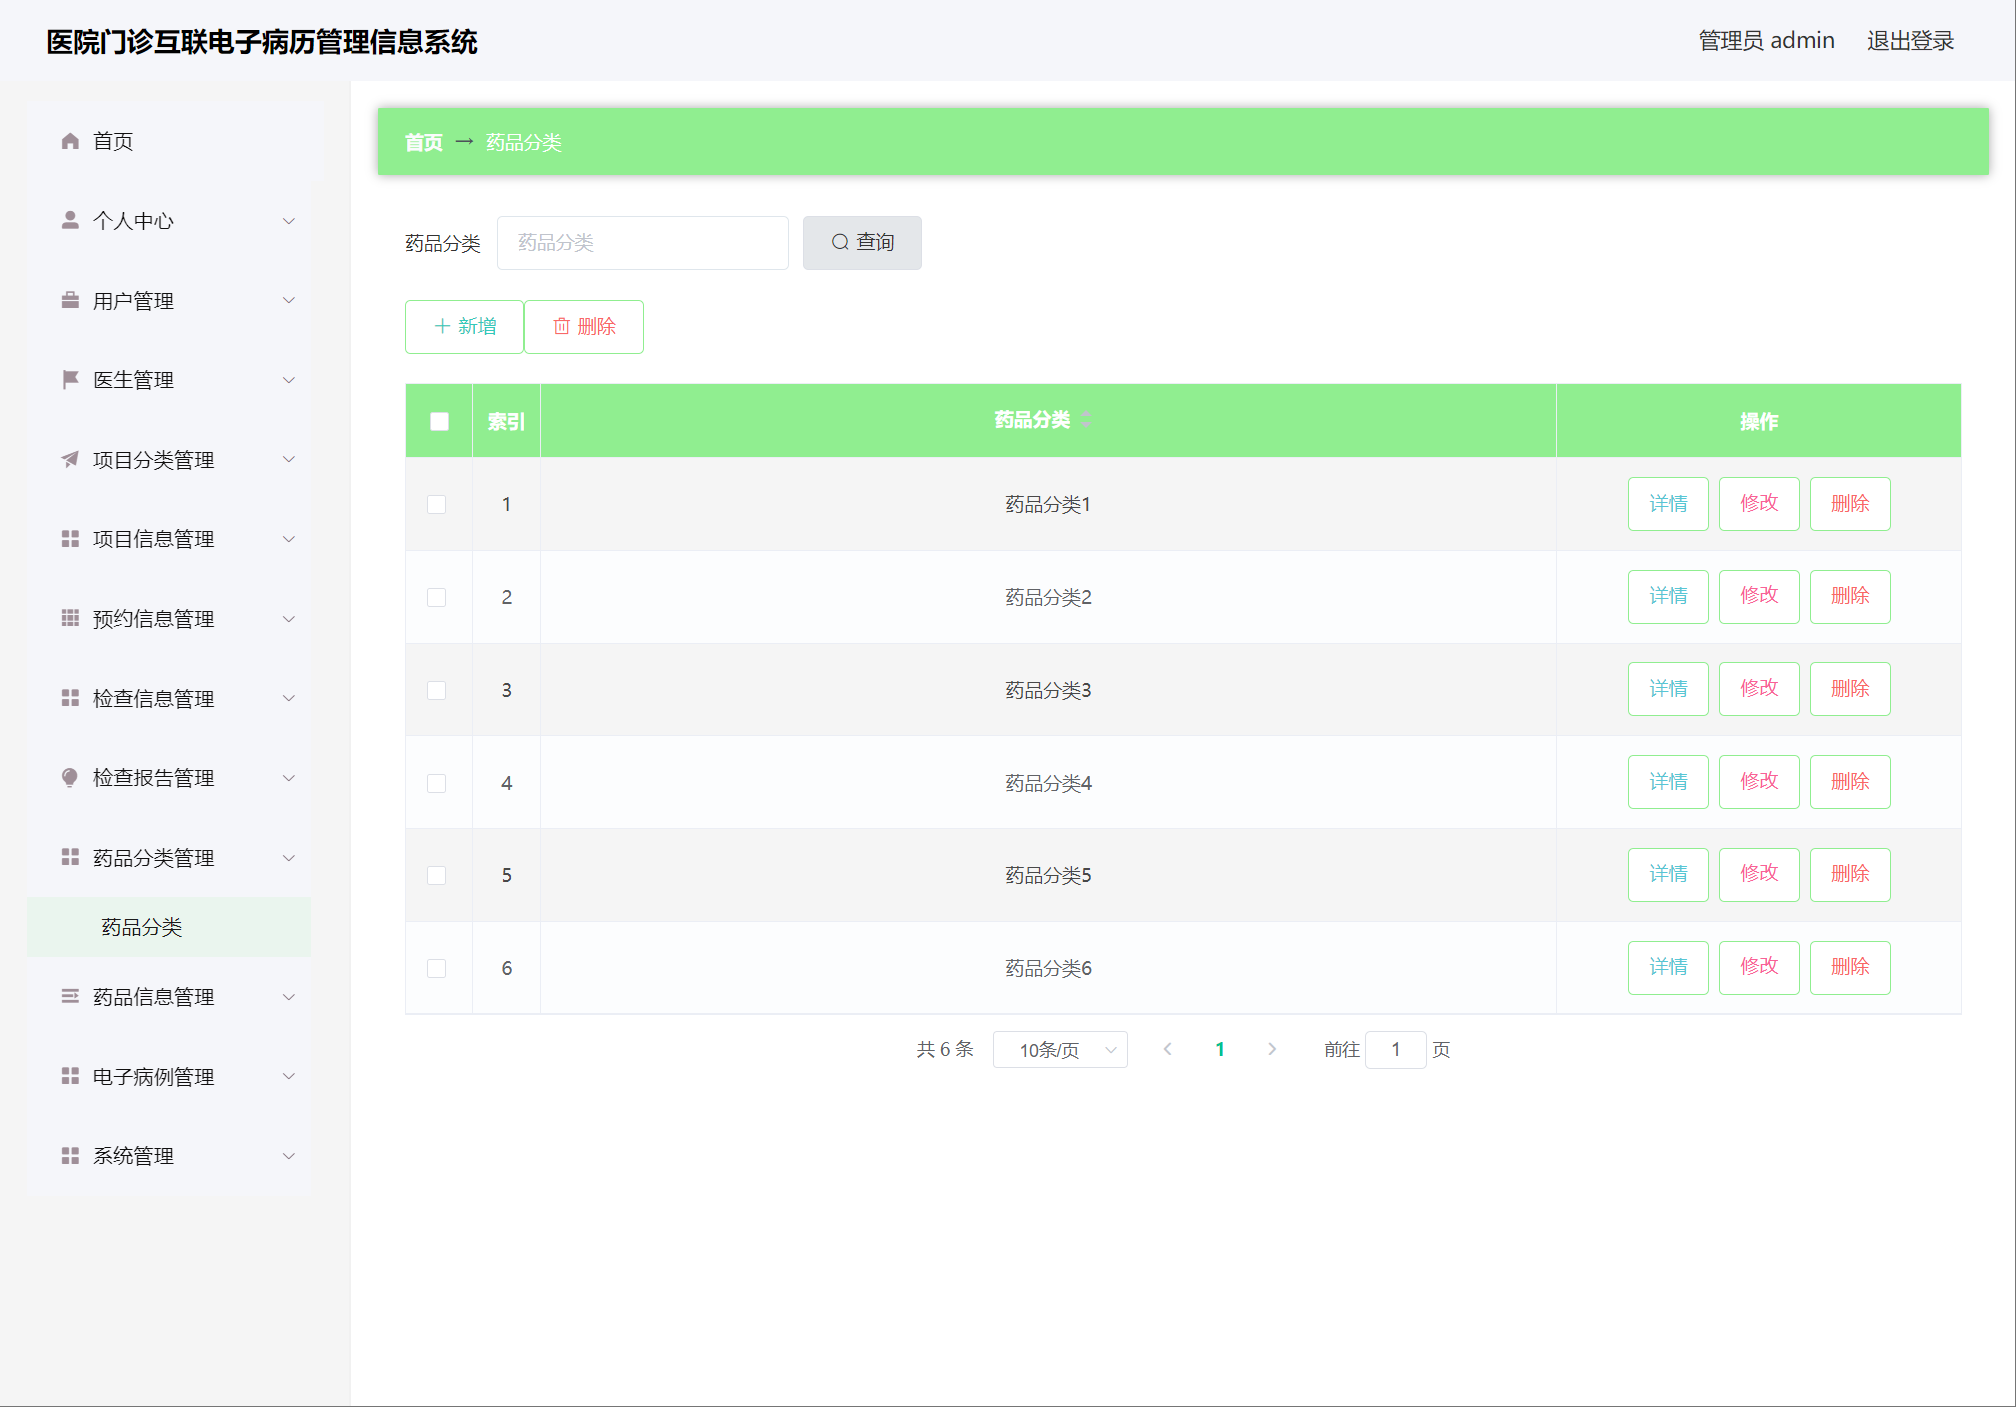2016x1407 pixels.
Task: Click the paper plane icon beside 项目分类管理
Action: [70, 459]
